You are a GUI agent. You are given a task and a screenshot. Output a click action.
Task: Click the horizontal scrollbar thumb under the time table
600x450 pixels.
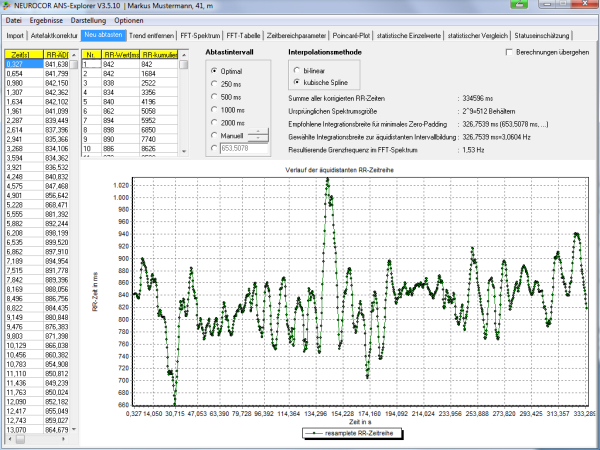[x=20, y=439]
